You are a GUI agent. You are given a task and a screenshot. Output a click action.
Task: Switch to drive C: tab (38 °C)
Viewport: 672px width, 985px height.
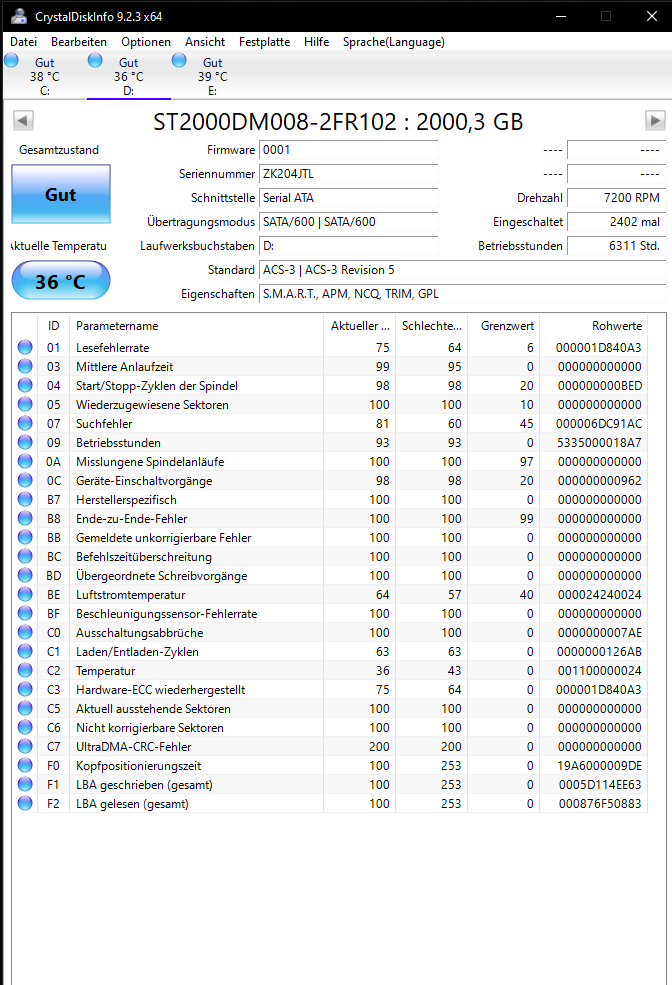click(45, 77)
